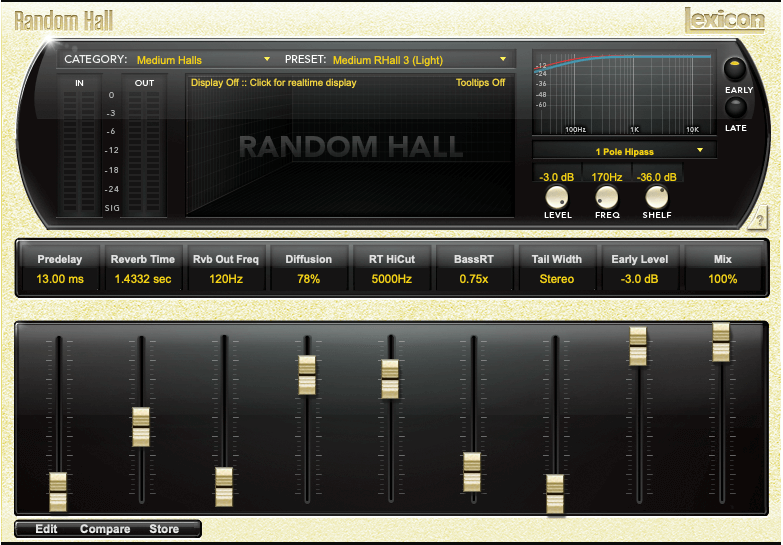Click Predelay value 13.00 ms
783x545 pixels.
[x=60, y=279]
